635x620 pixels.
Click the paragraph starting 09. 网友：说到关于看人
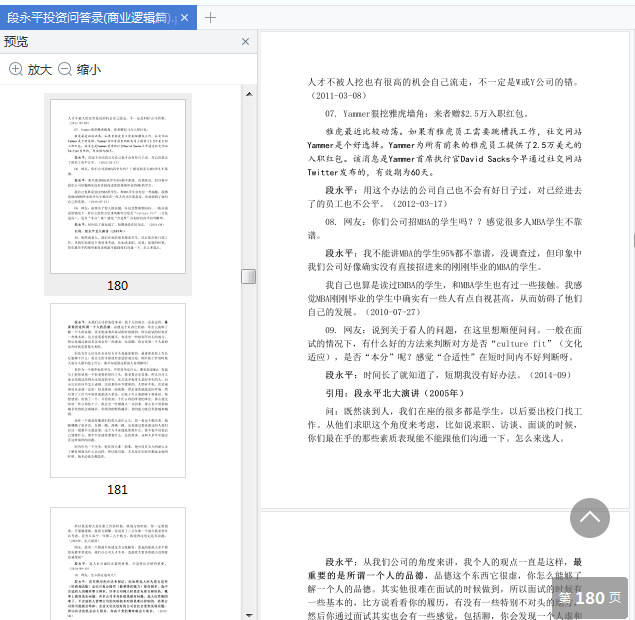[445, 343]
